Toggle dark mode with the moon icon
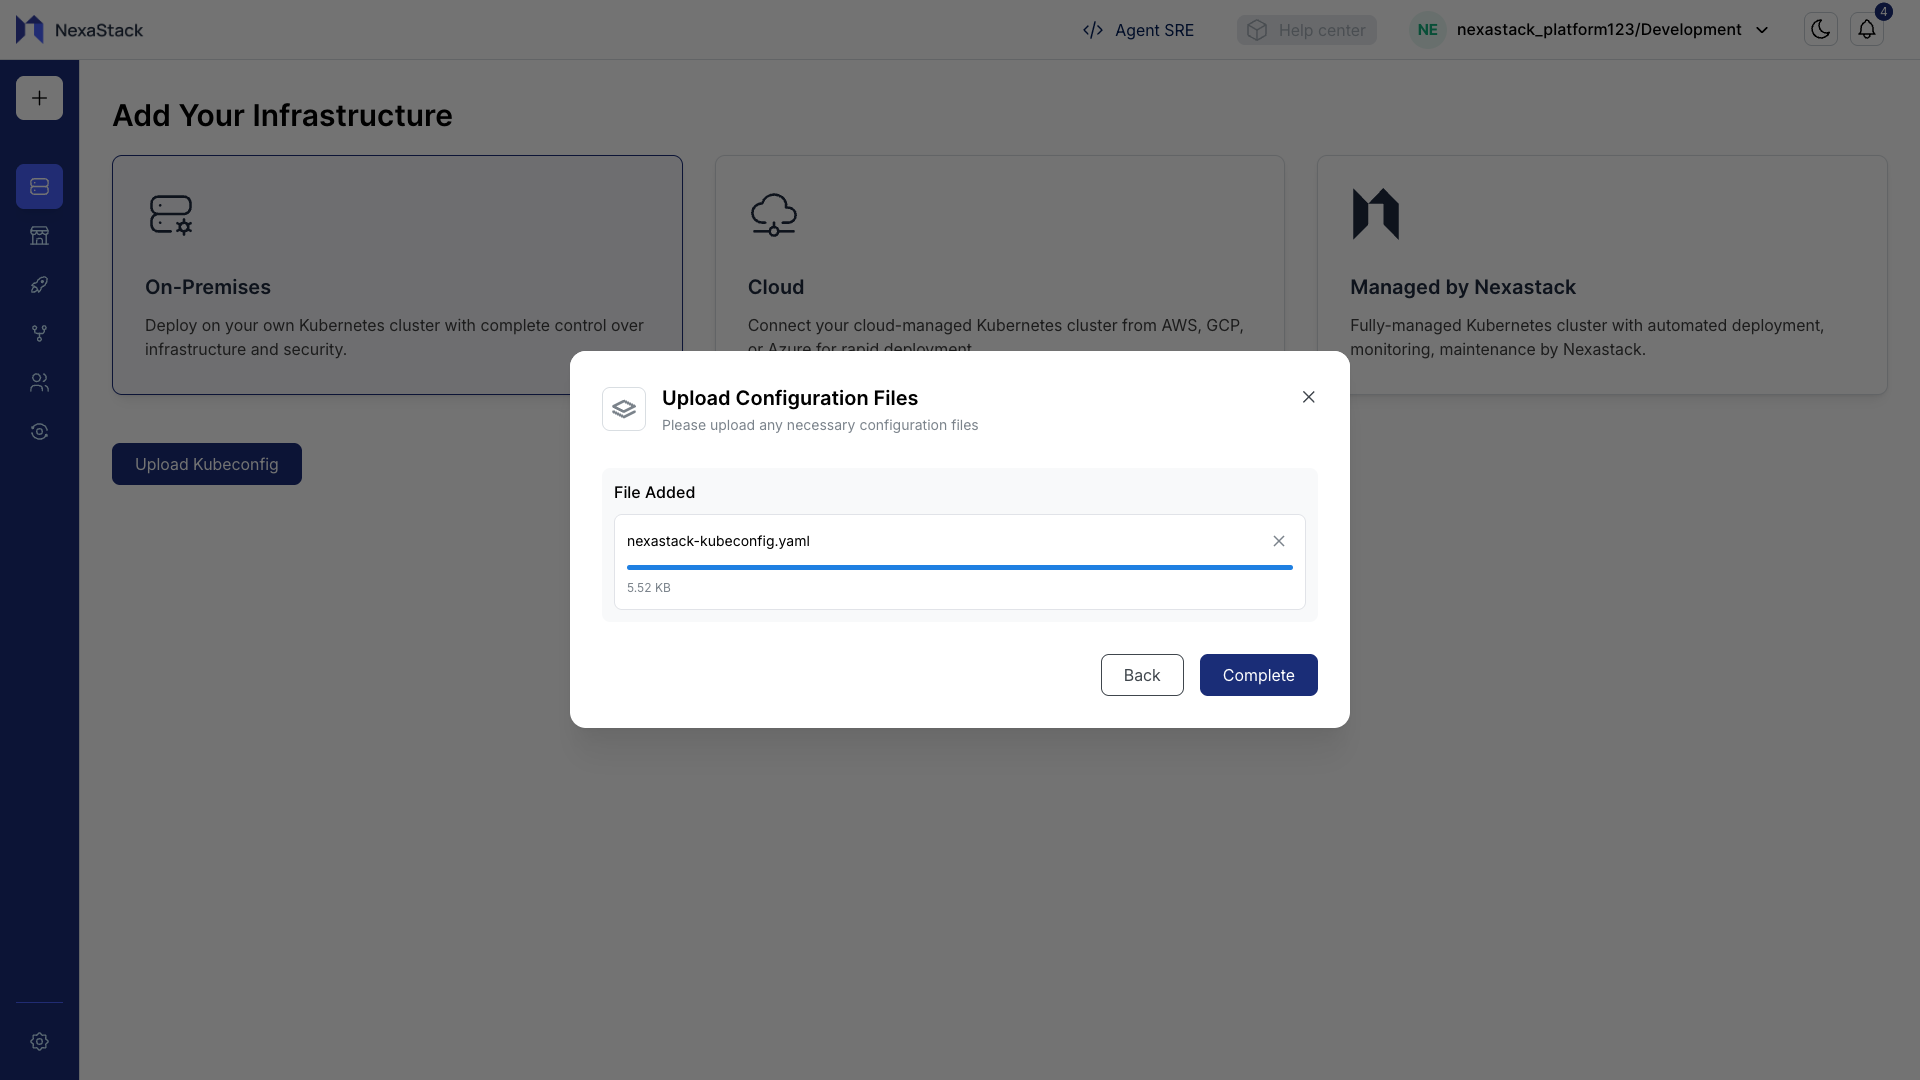This screenshot has height=1080, width=1920. click(1820, 29)
